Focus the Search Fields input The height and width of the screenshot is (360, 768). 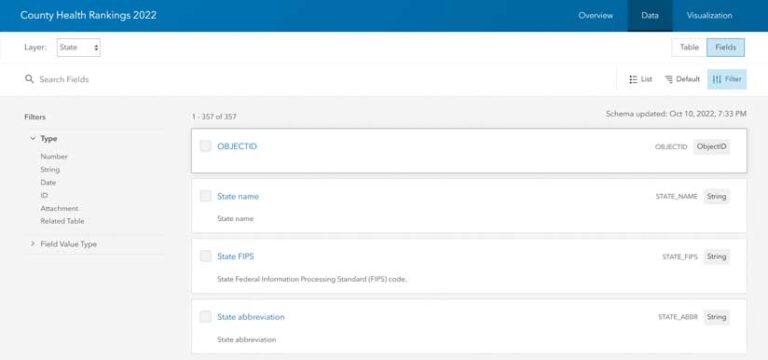[x=323, y=79]
